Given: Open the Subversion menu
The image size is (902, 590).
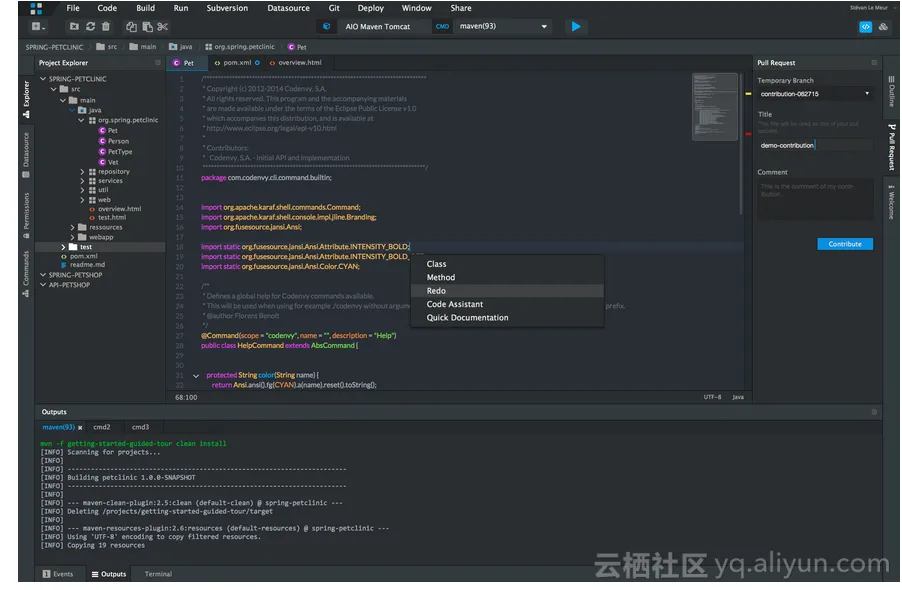Looking at the screenshot, I should point(226,8).
